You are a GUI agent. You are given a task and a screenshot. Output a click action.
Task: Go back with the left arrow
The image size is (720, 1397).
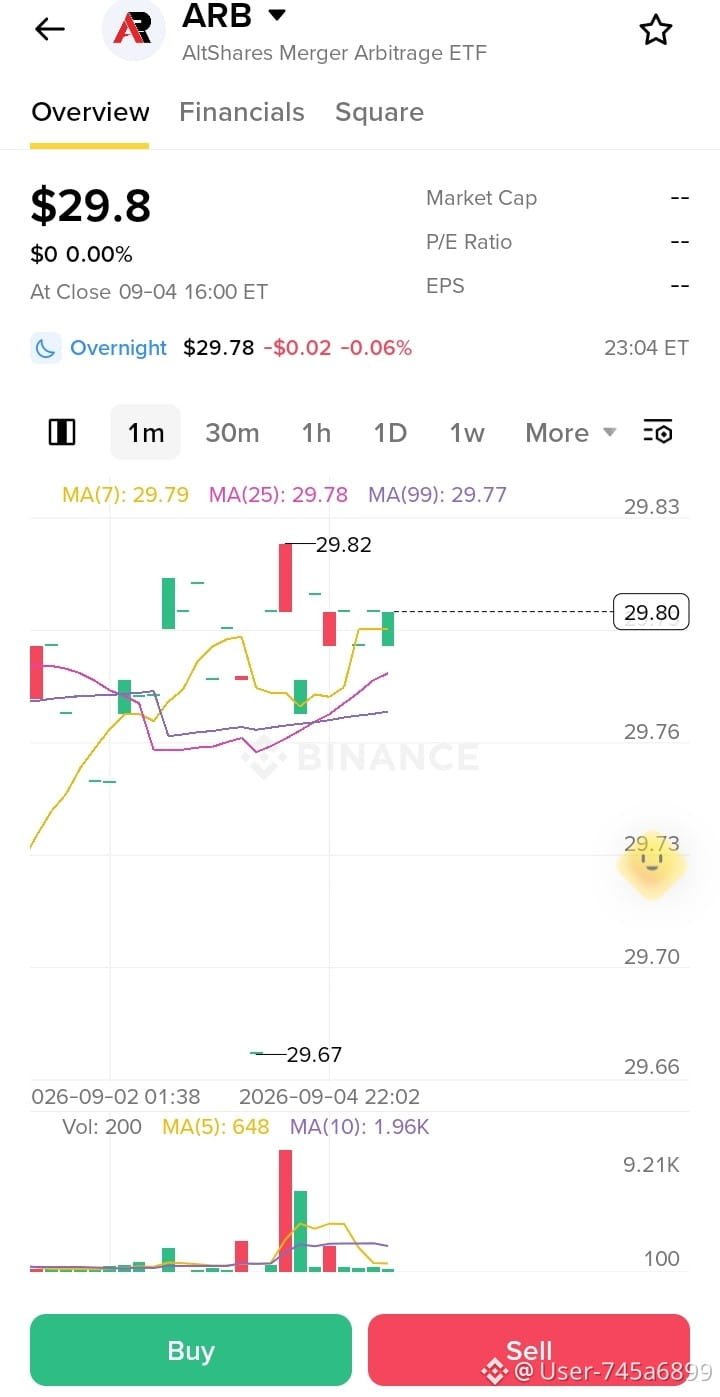pos(49,29)
